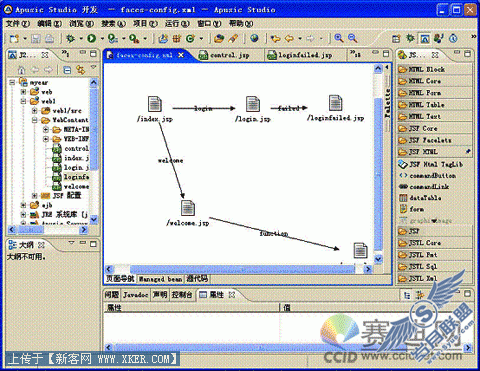Click the pin icon on JSF HTML drawer
Image resolution: width=480 pixels, height=371 pixels.
point(468,152)
